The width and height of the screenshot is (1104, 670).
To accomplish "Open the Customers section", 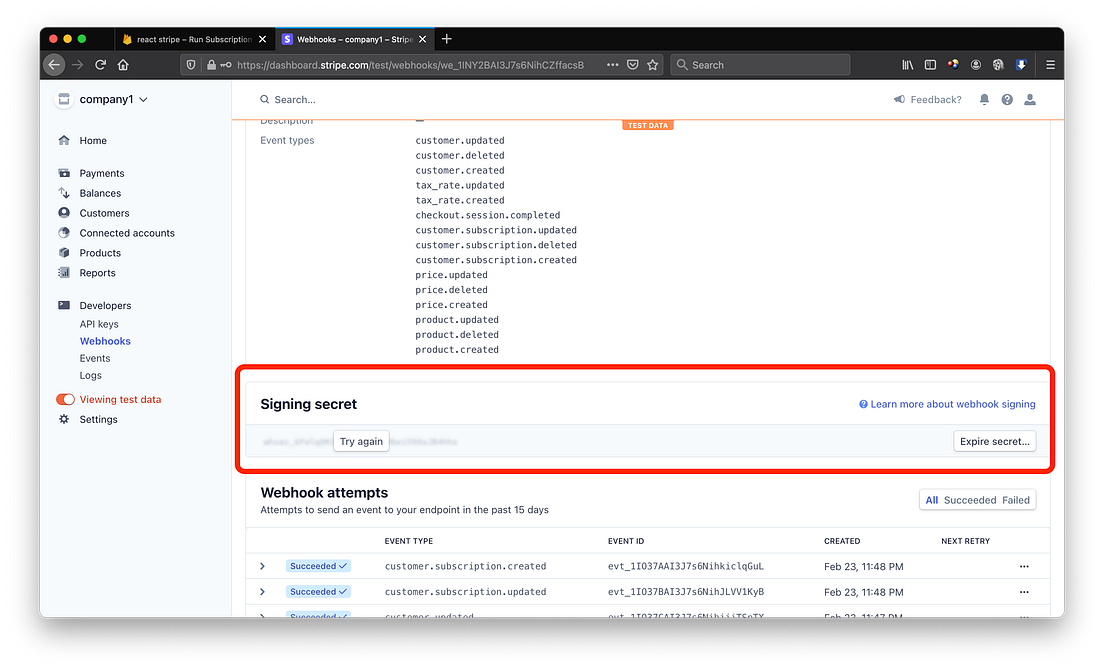I will (63, 213).
